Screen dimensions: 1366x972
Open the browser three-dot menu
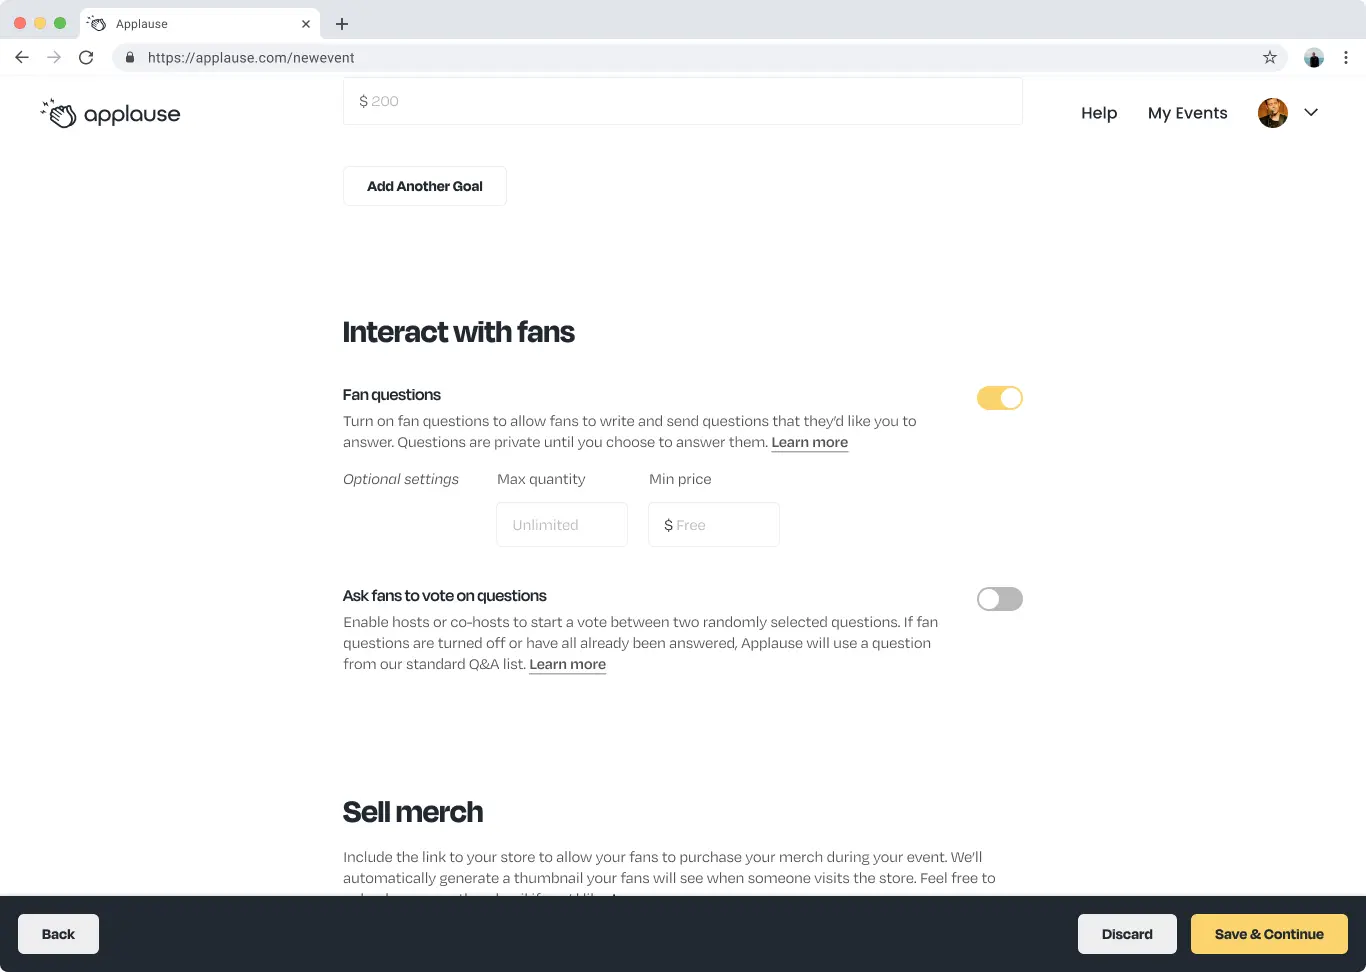tap(1346, 57)
